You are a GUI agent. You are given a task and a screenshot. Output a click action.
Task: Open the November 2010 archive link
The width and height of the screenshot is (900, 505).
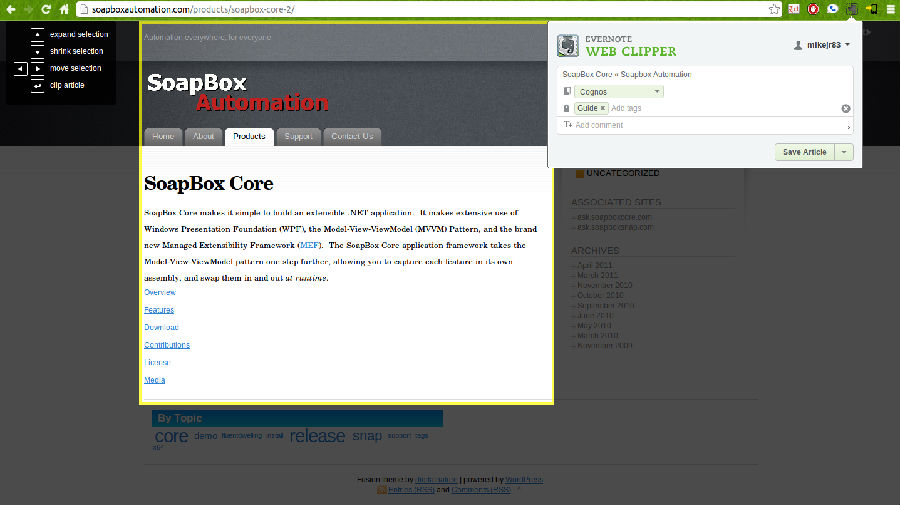pyautogui.click(x=604, y=285)
